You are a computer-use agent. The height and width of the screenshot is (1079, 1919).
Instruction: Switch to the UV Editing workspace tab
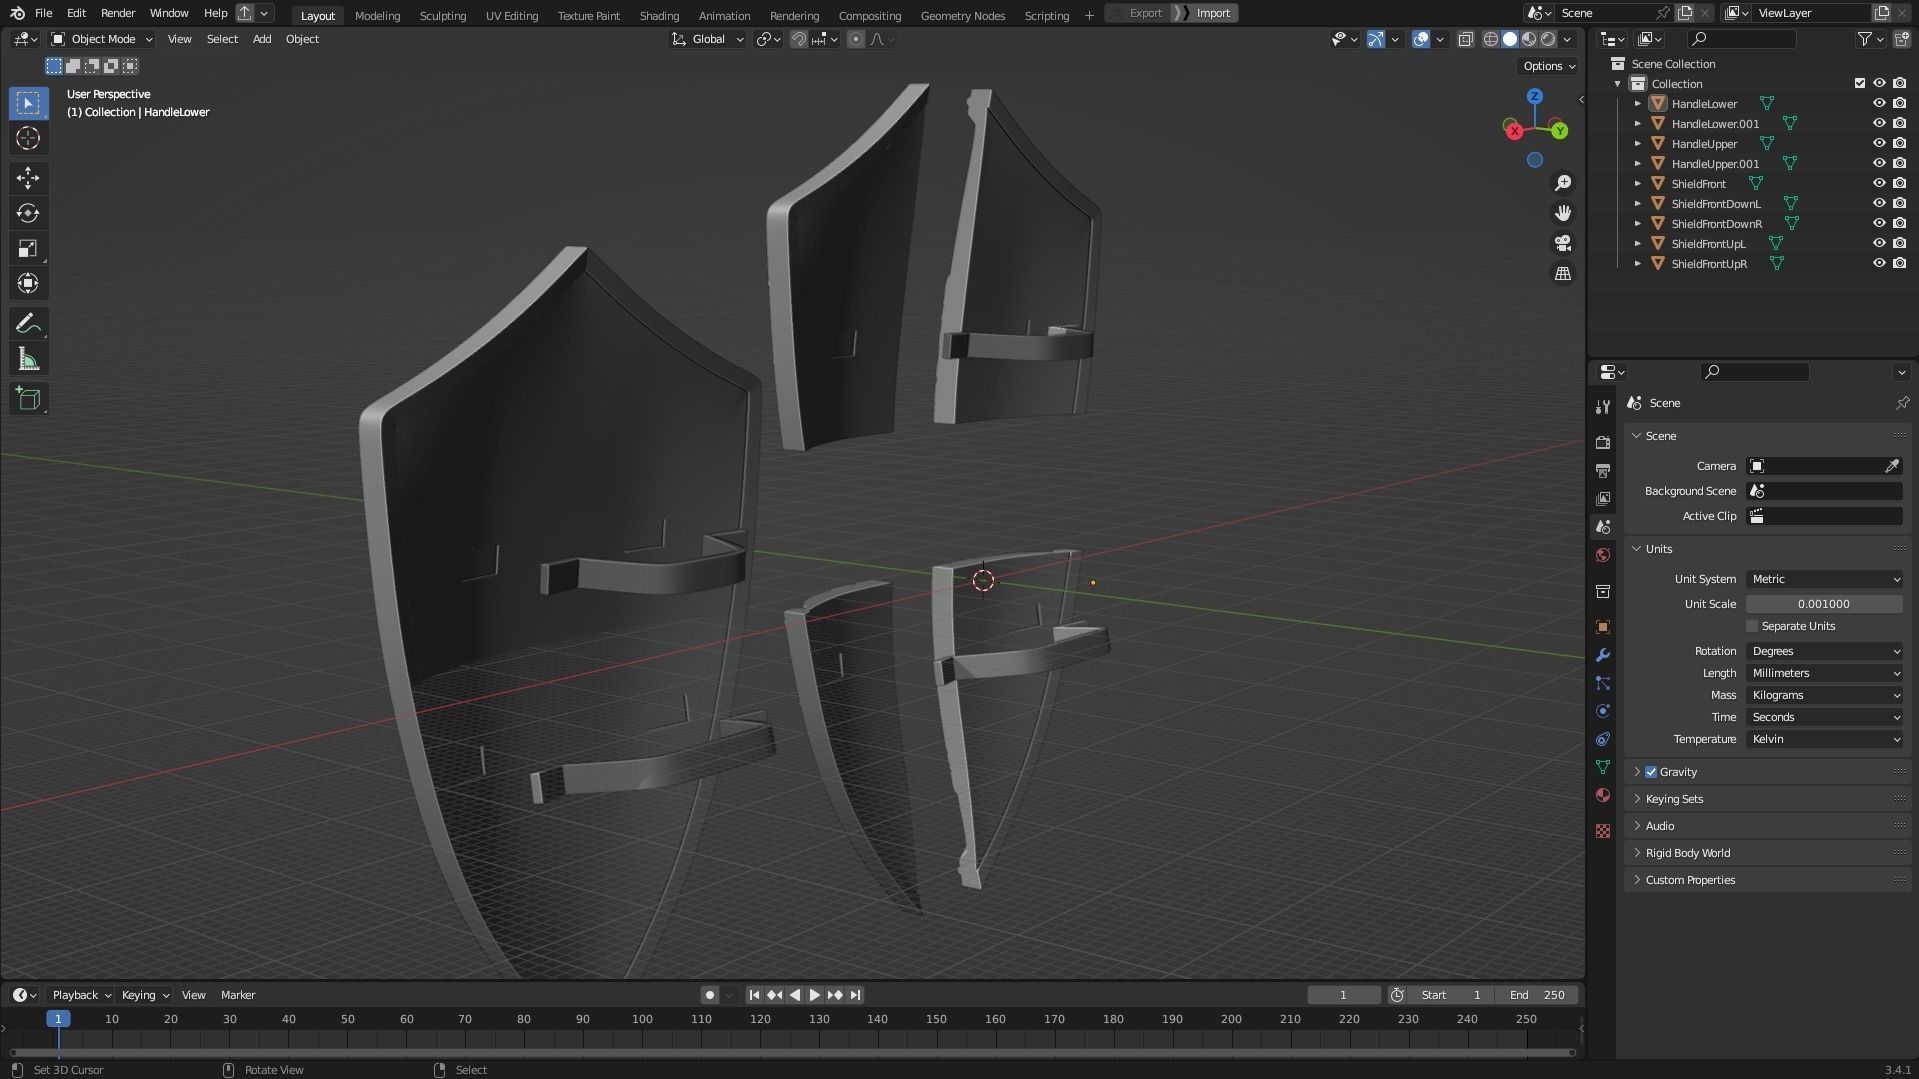[511, 15]
